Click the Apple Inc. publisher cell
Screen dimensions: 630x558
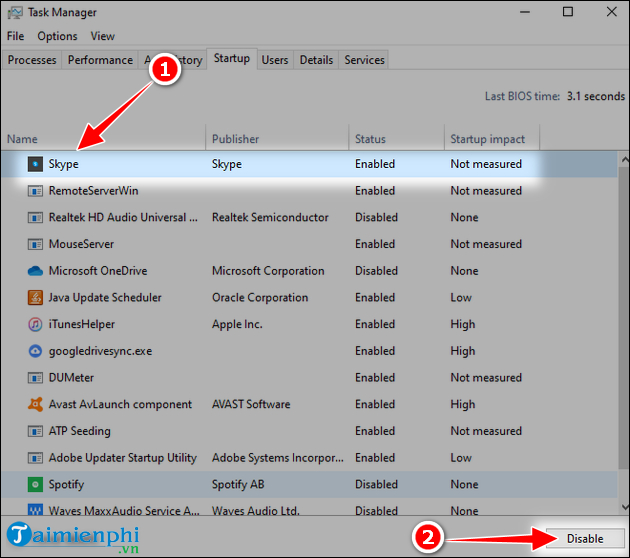tap(237, 325)
